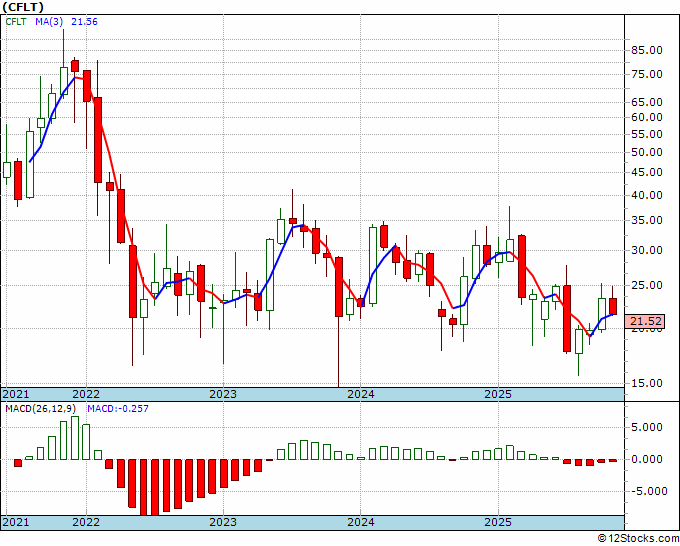This screenshot has height=546, width=680.
Task: Click 2021 on the price chart timeline
Action: coord(16,395)
